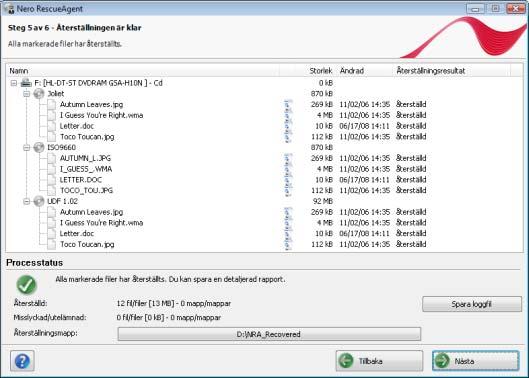Select I Guess You're Right.wma under Joliet

tap(101, 115)
